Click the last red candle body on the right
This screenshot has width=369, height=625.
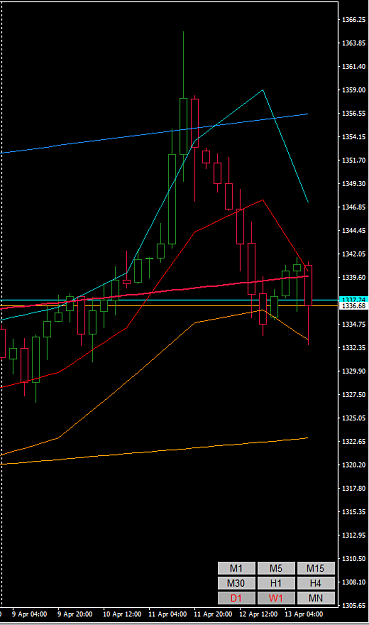[308, 285]
